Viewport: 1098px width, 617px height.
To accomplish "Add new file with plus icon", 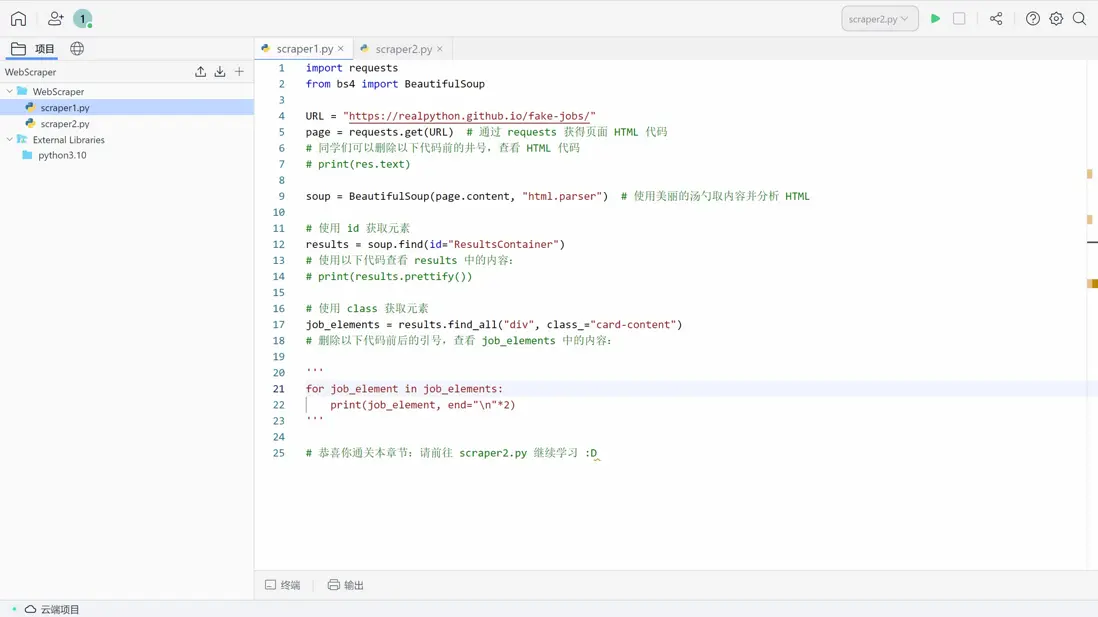I will tap(239, 72).
